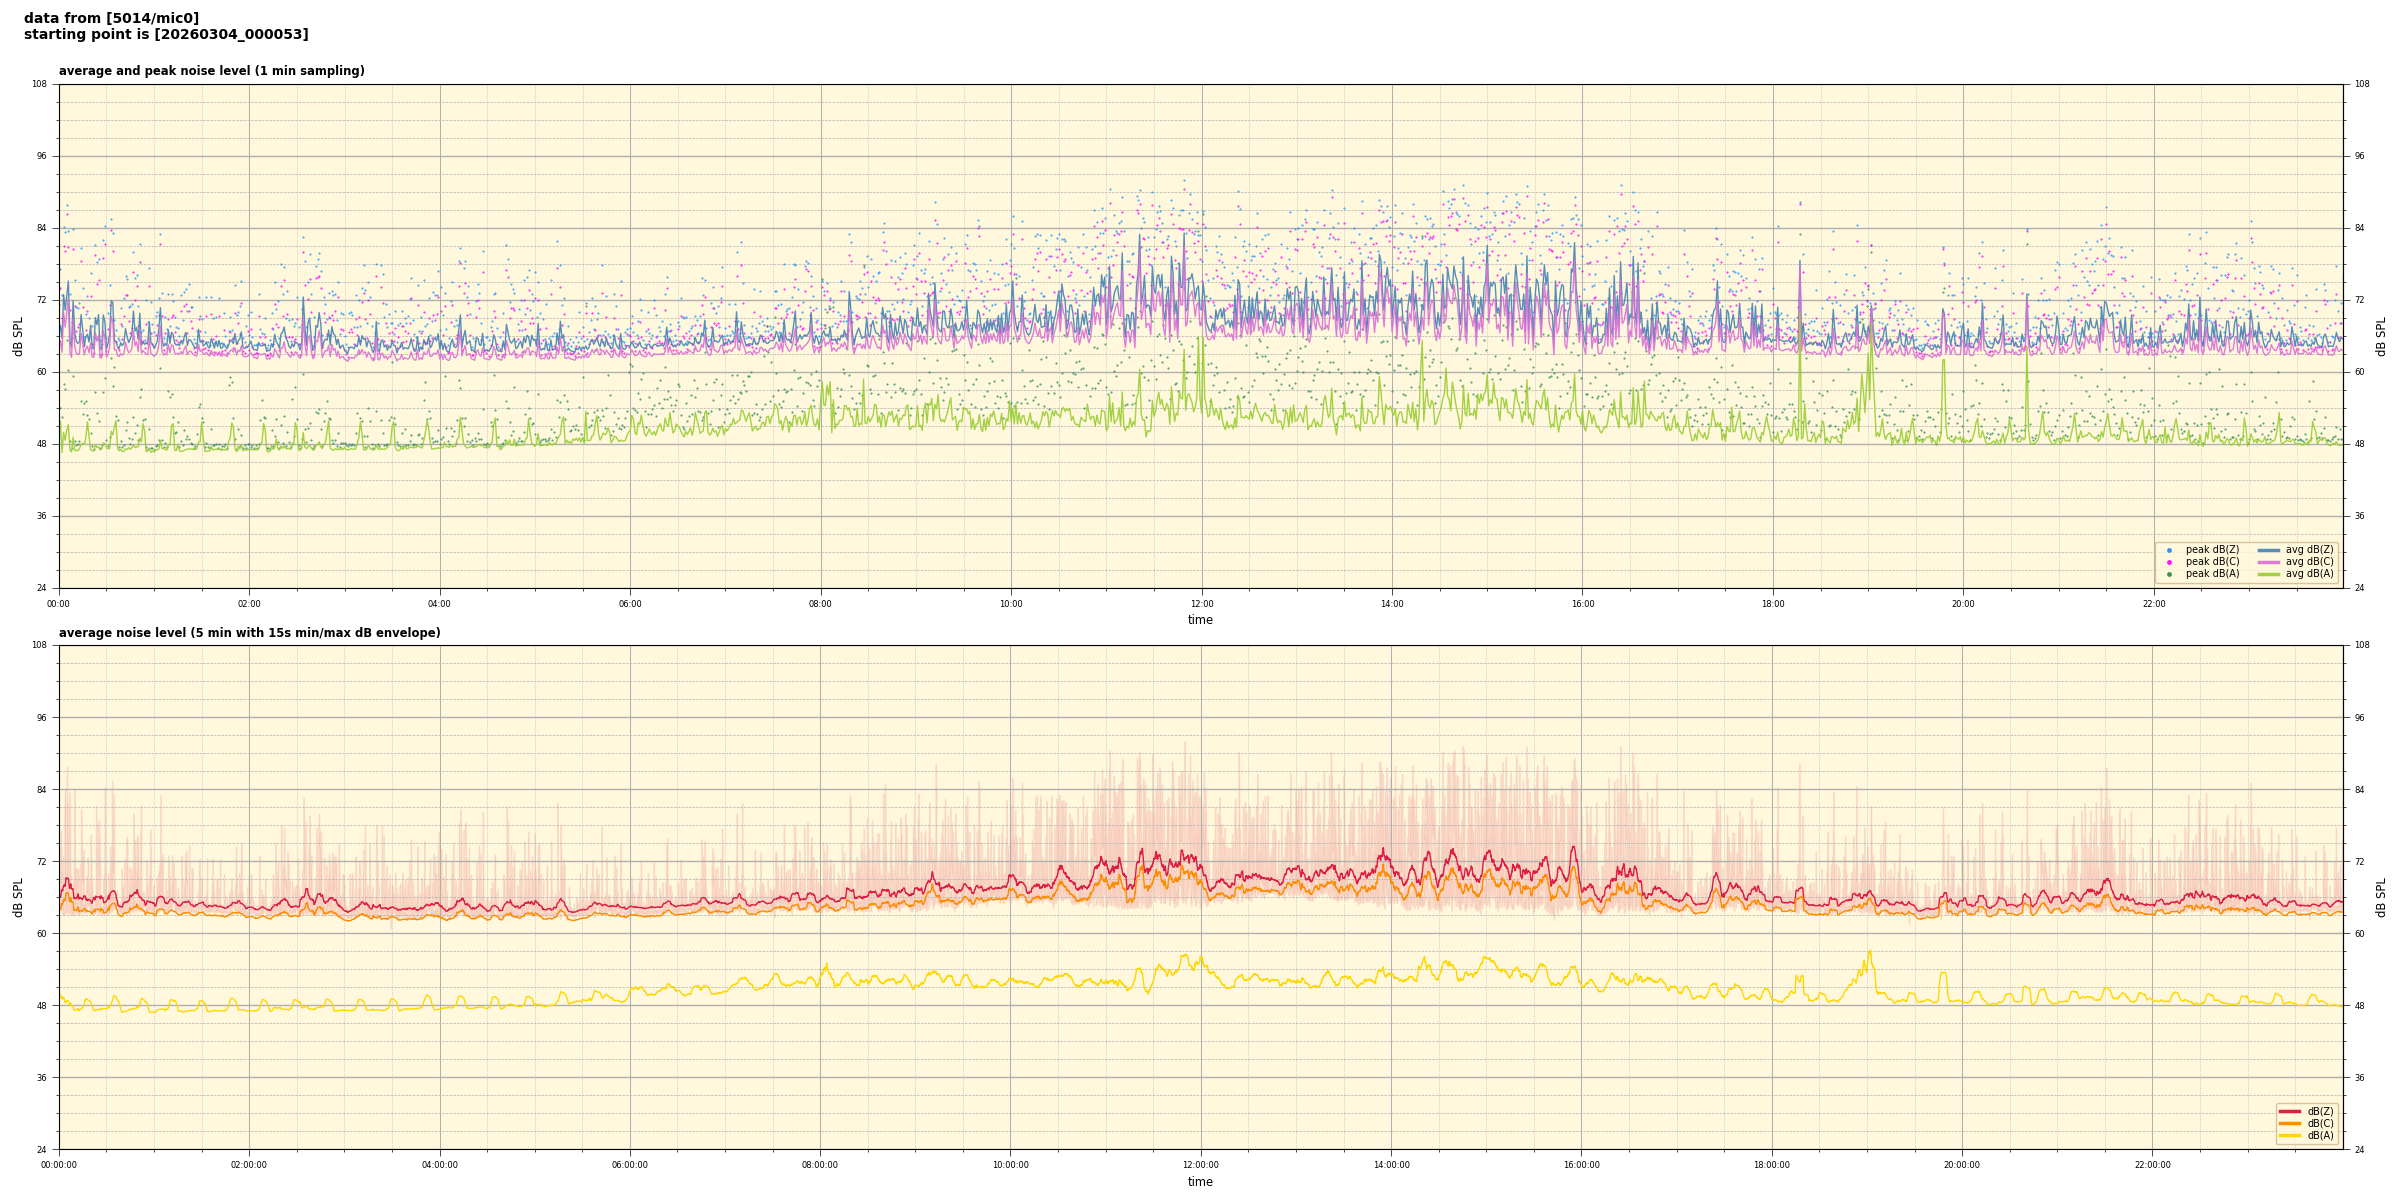Image resolution: width=2400 pixels, height=1200 pixels.
Task: Click the 12:00 tick on the upper chart's time axis
Action: 1201,604
